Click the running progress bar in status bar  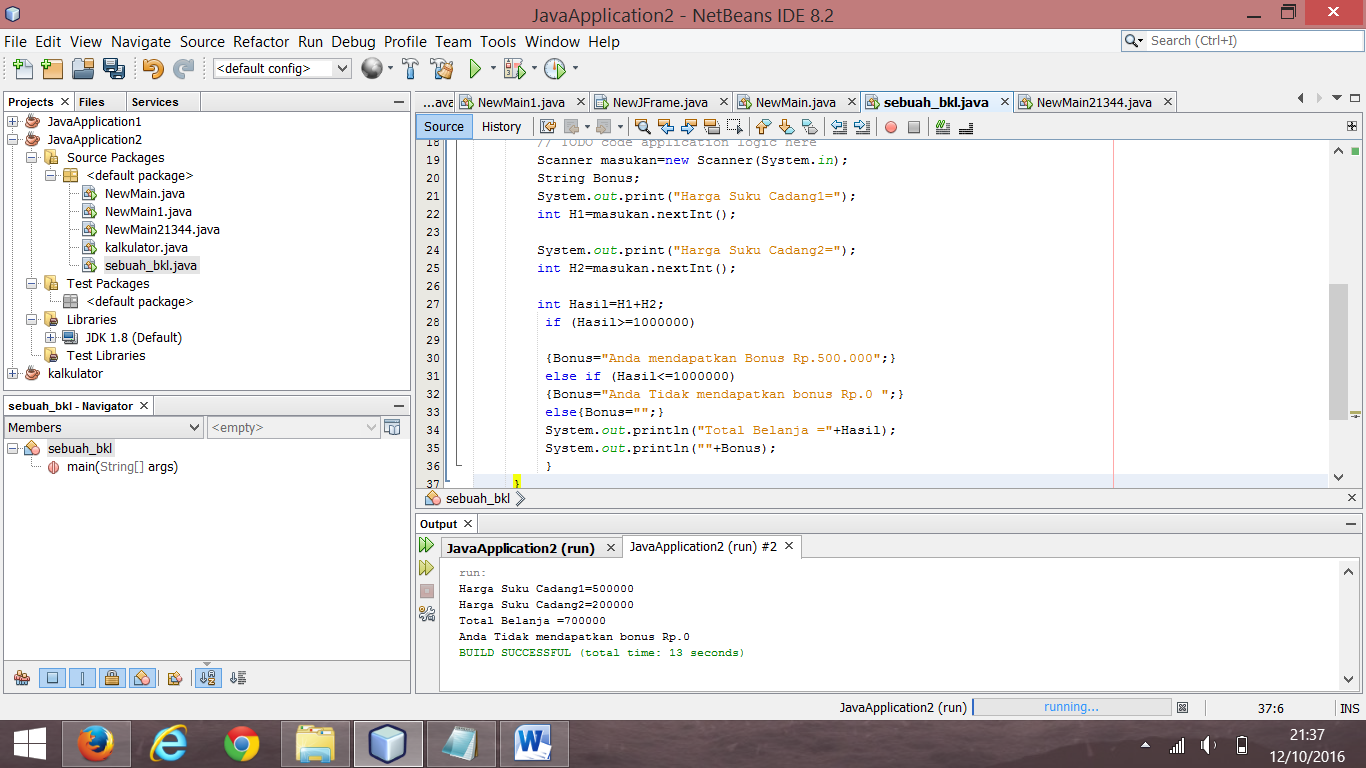tap(1071, 707)
